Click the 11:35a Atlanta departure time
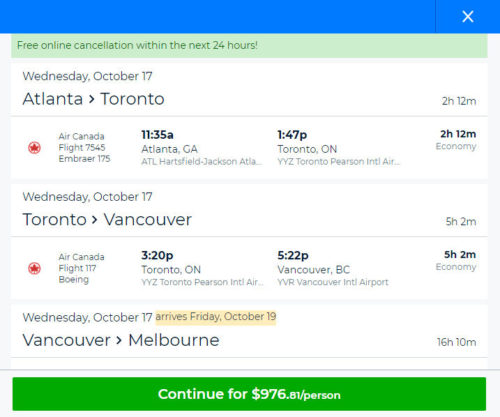500x417 pixels. 157,135
